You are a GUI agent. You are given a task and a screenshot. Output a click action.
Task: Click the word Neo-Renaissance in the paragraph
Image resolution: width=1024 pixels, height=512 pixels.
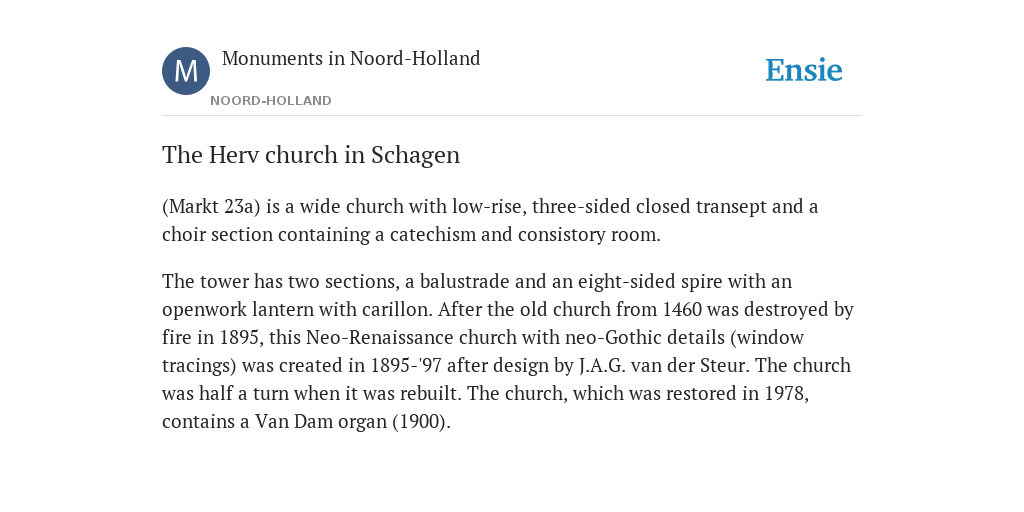click(379, 337)
